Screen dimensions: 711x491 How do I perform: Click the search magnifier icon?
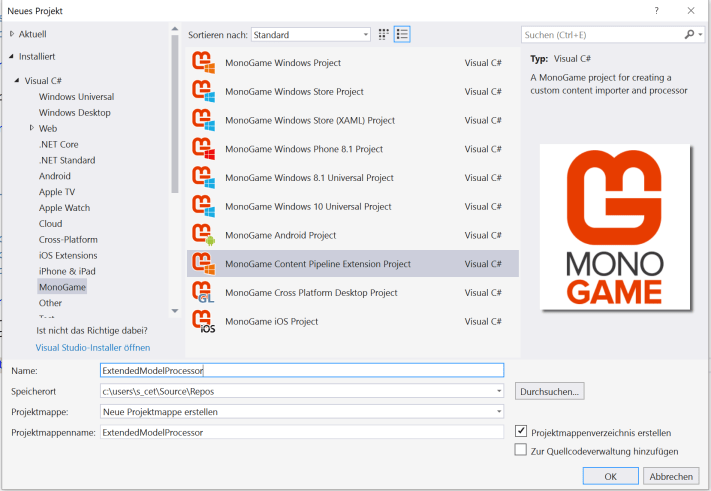click(689, 34)
